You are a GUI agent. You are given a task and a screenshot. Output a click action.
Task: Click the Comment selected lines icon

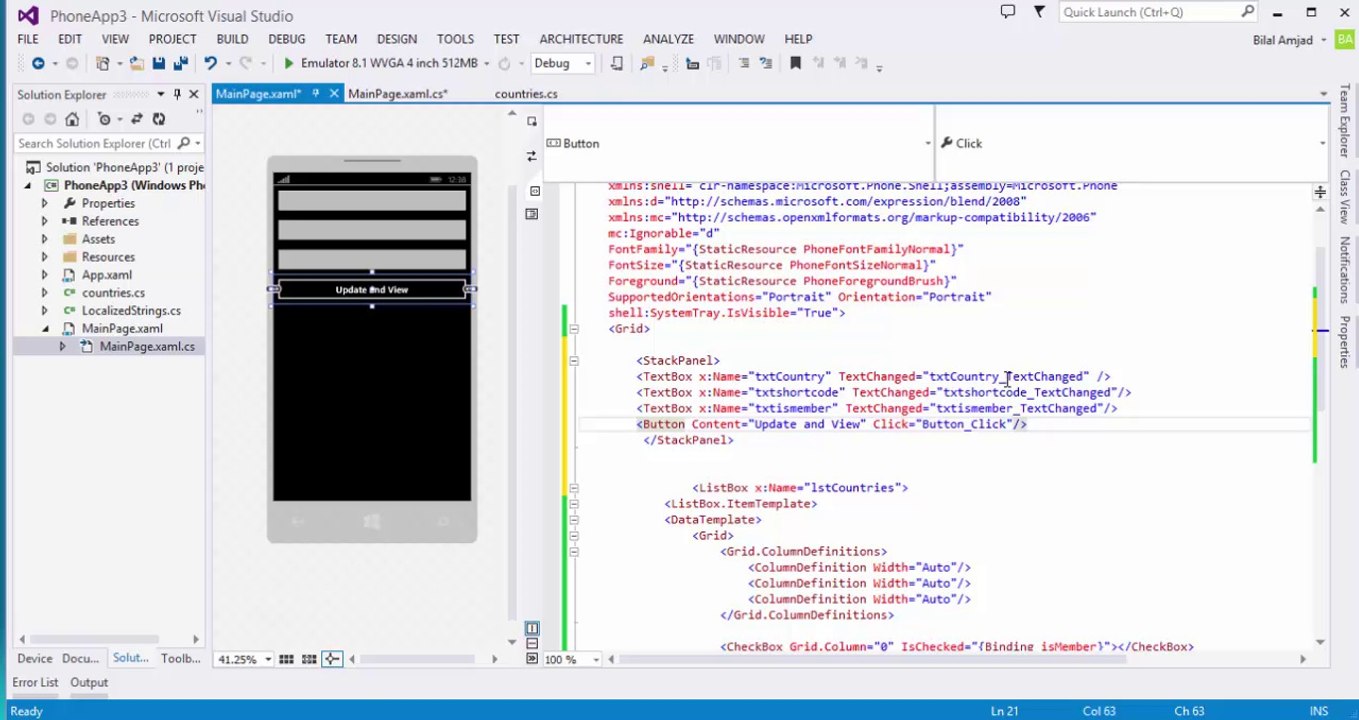click(744, 63)
